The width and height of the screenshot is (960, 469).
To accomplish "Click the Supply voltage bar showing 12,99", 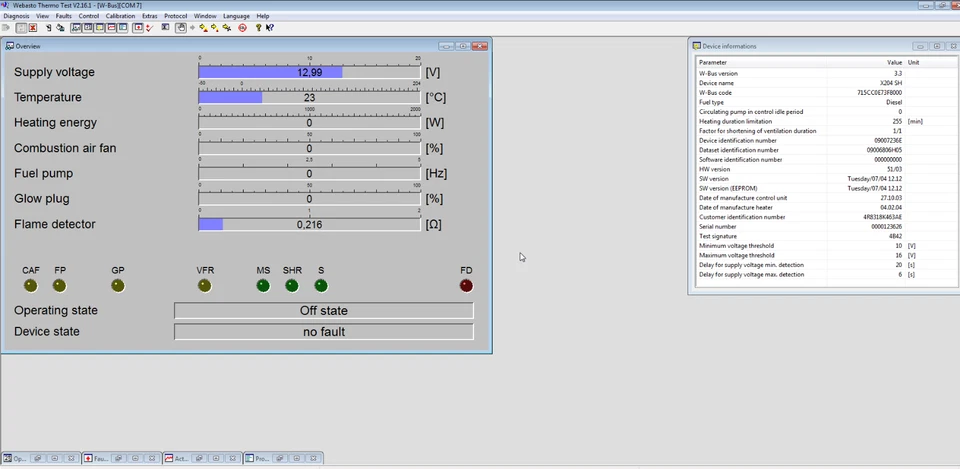I will [x=309, y=72].
